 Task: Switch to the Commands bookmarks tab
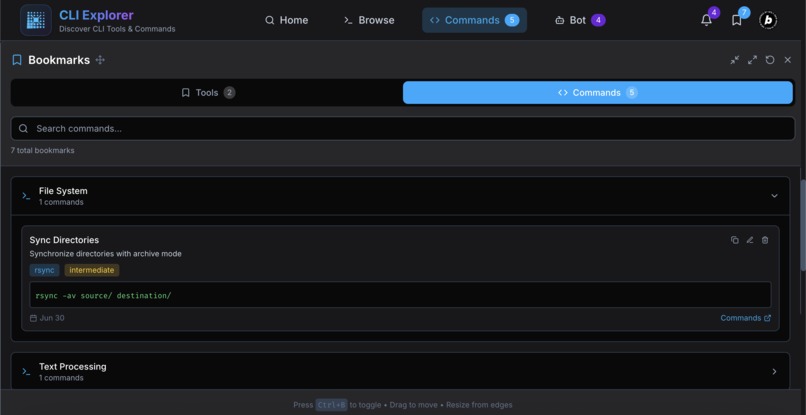tap(598, 93)
